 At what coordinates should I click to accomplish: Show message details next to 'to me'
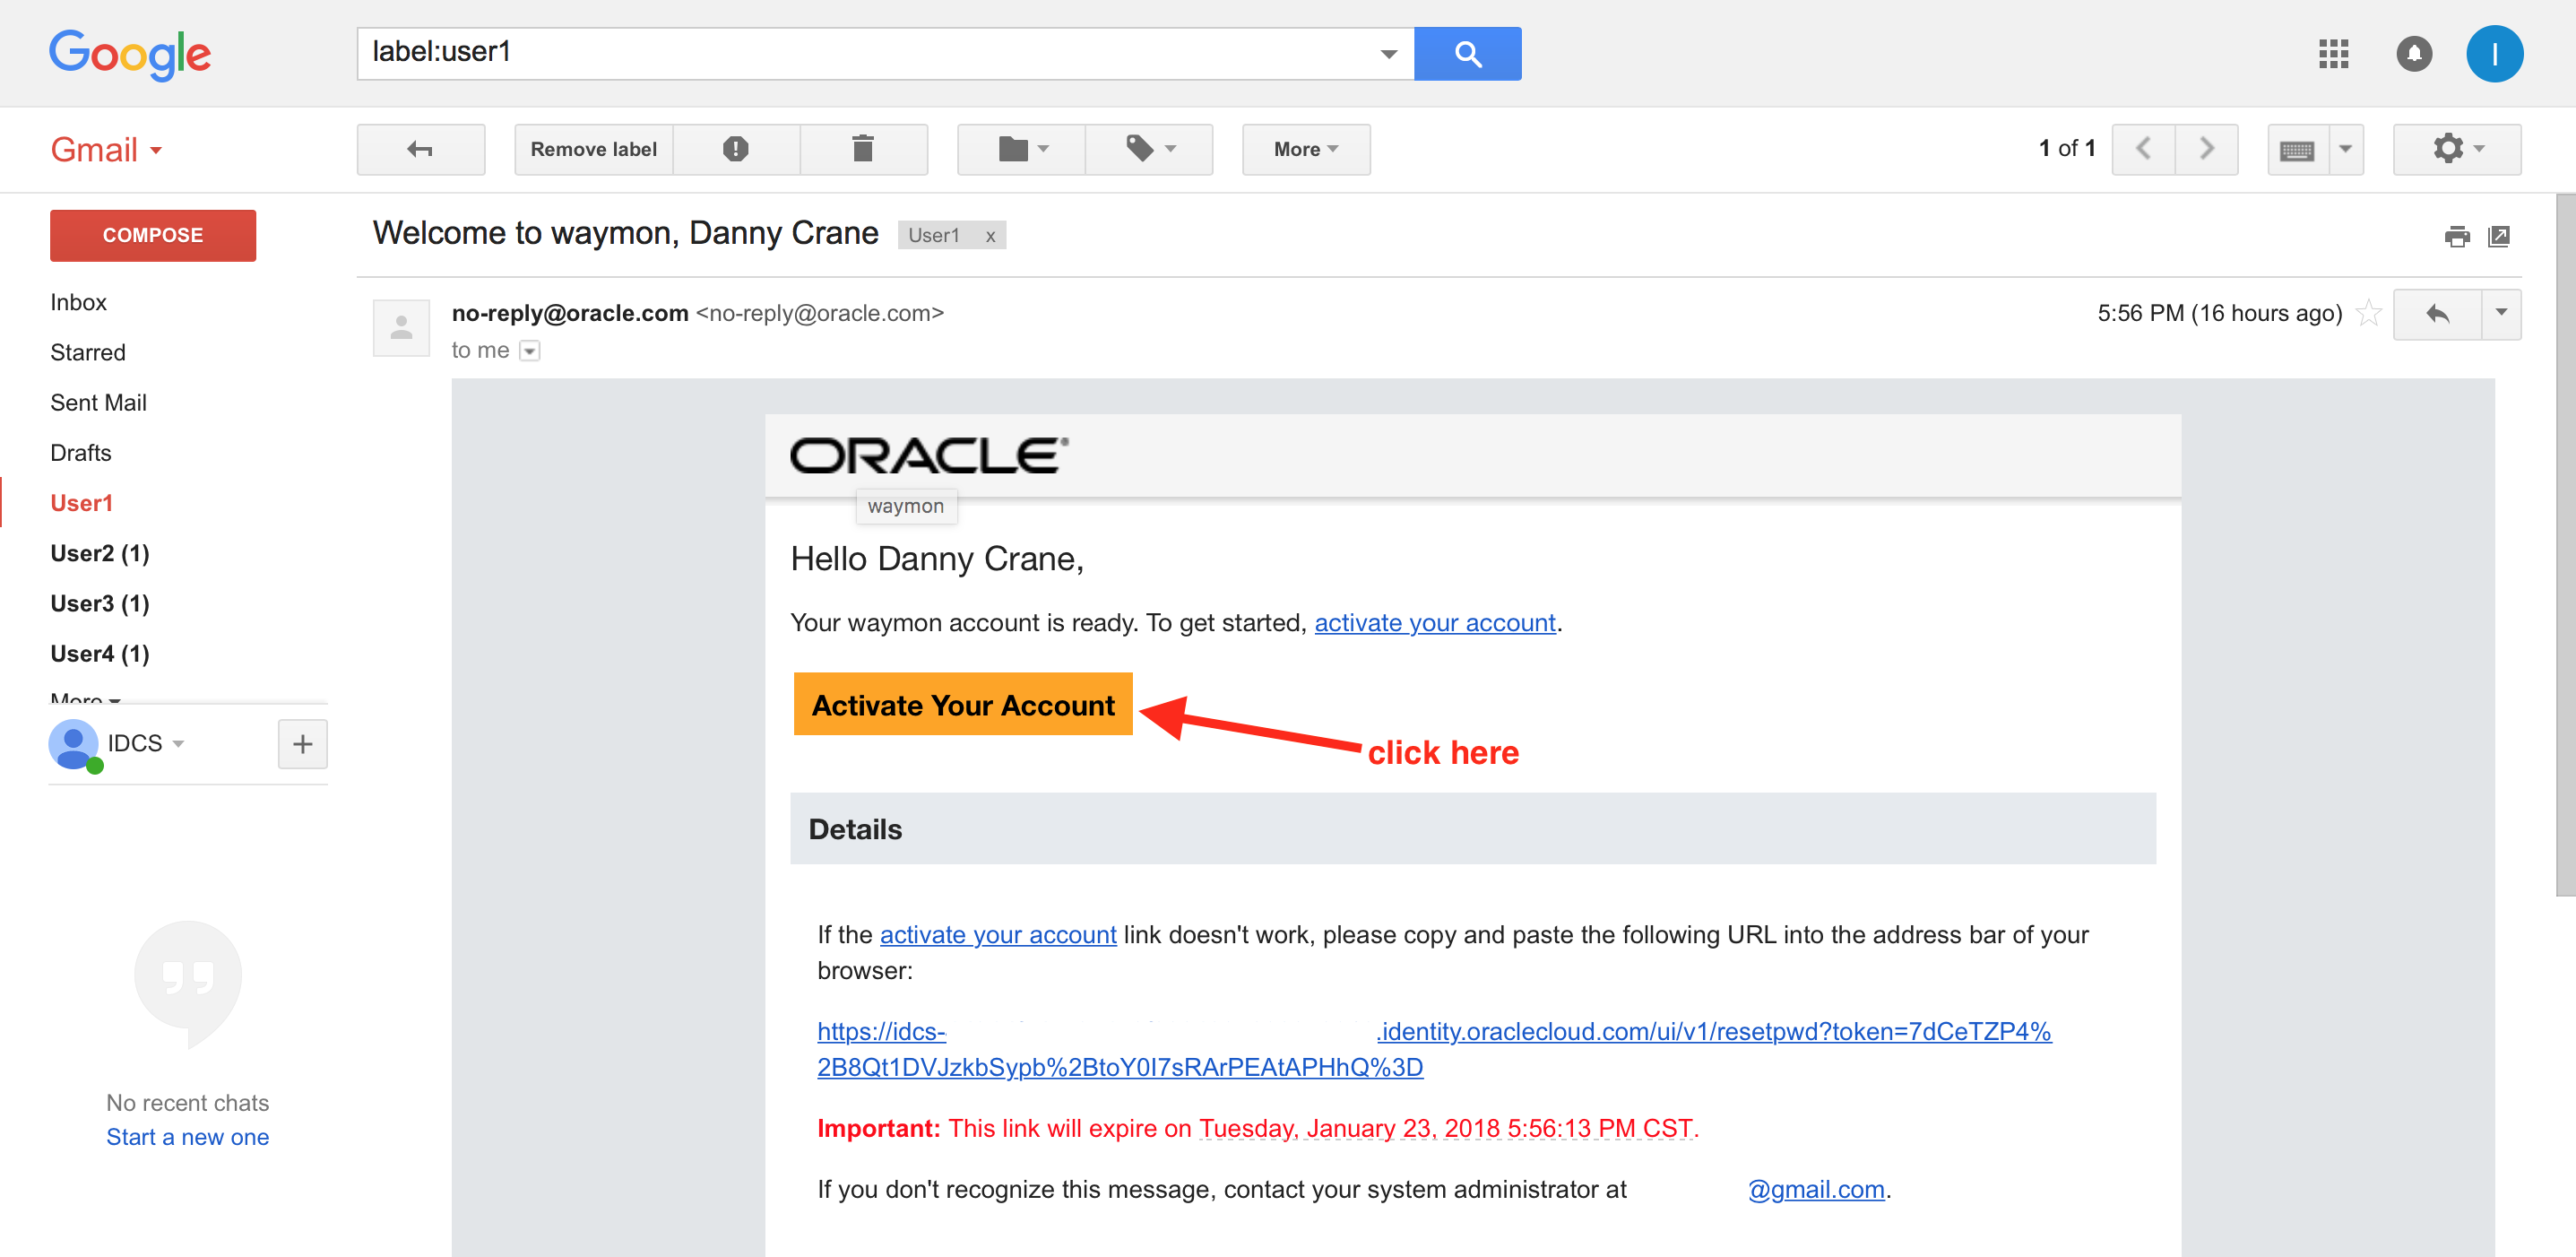pos(530,351)
